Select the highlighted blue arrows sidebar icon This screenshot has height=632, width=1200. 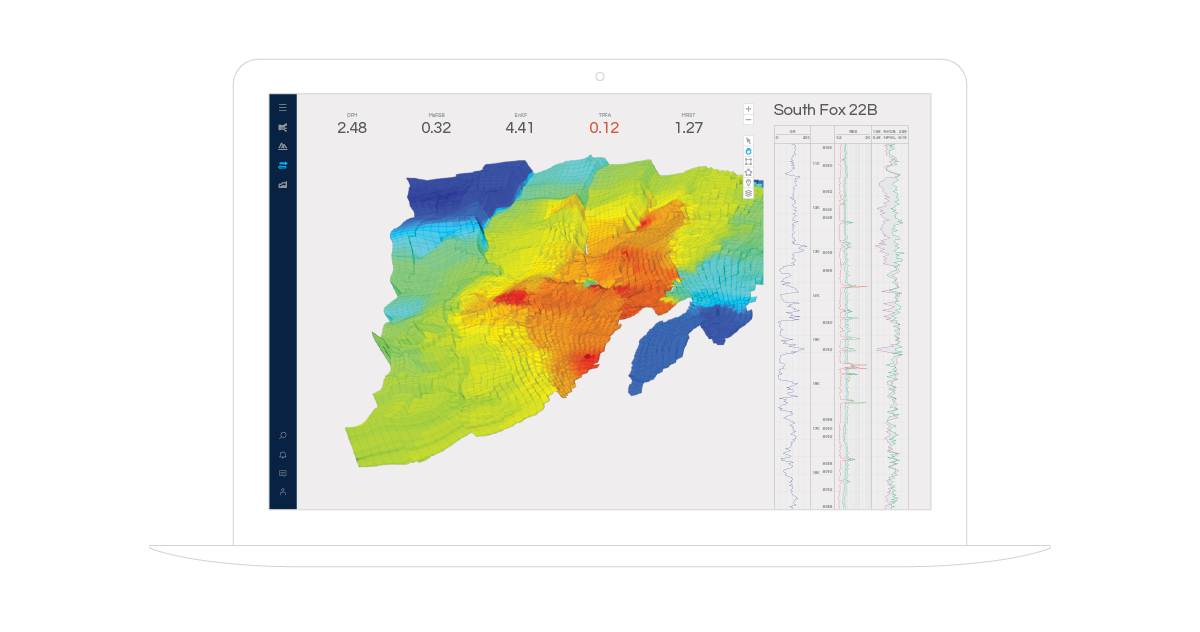(283, 166)
